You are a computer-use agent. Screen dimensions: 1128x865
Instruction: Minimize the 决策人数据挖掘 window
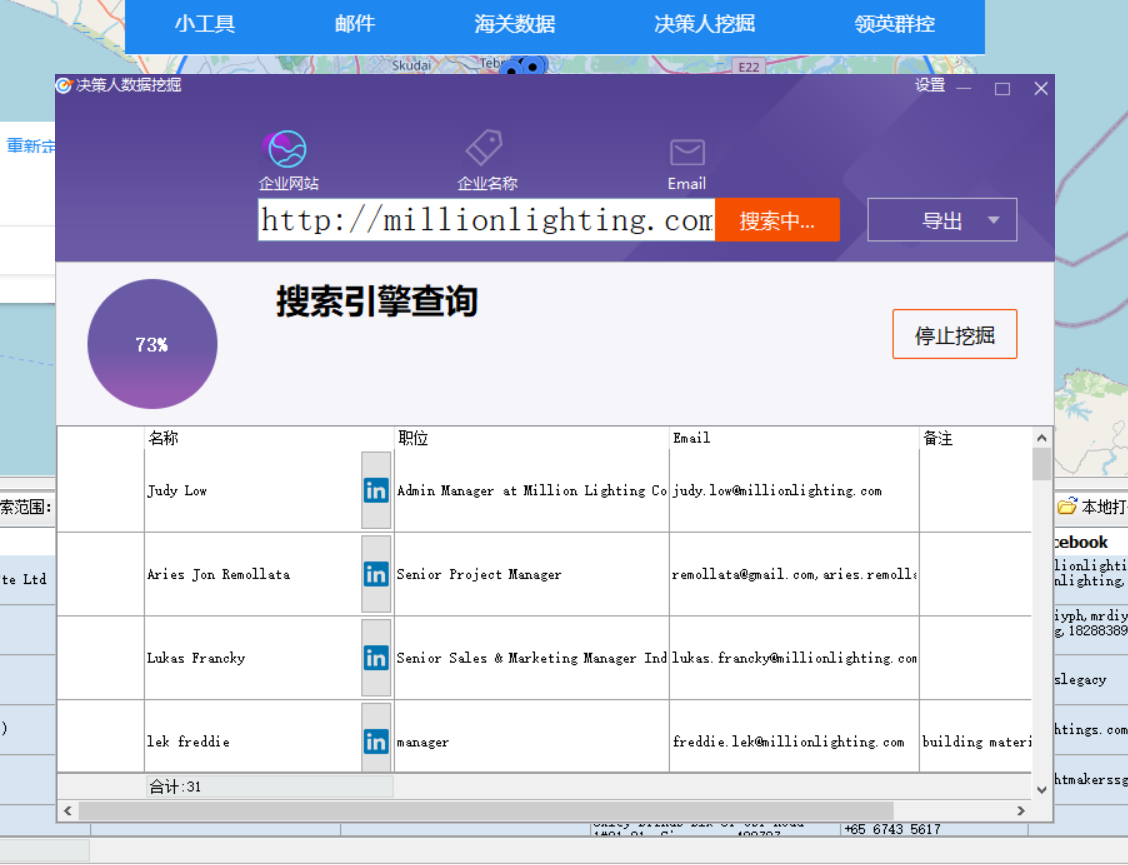click(x=964, y=89)
